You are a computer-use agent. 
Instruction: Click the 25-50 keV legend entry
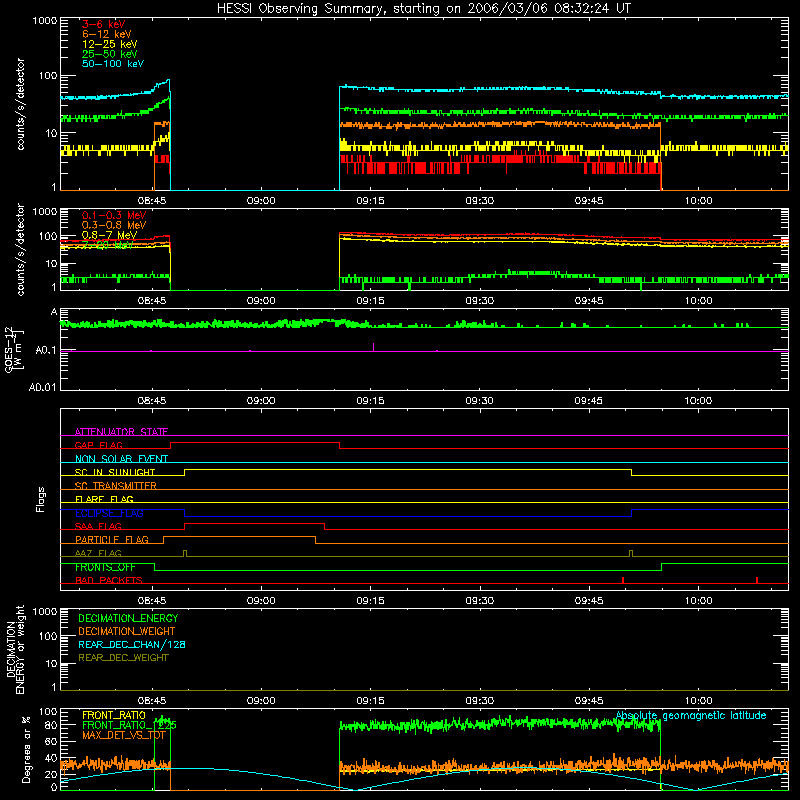point(110,54)
